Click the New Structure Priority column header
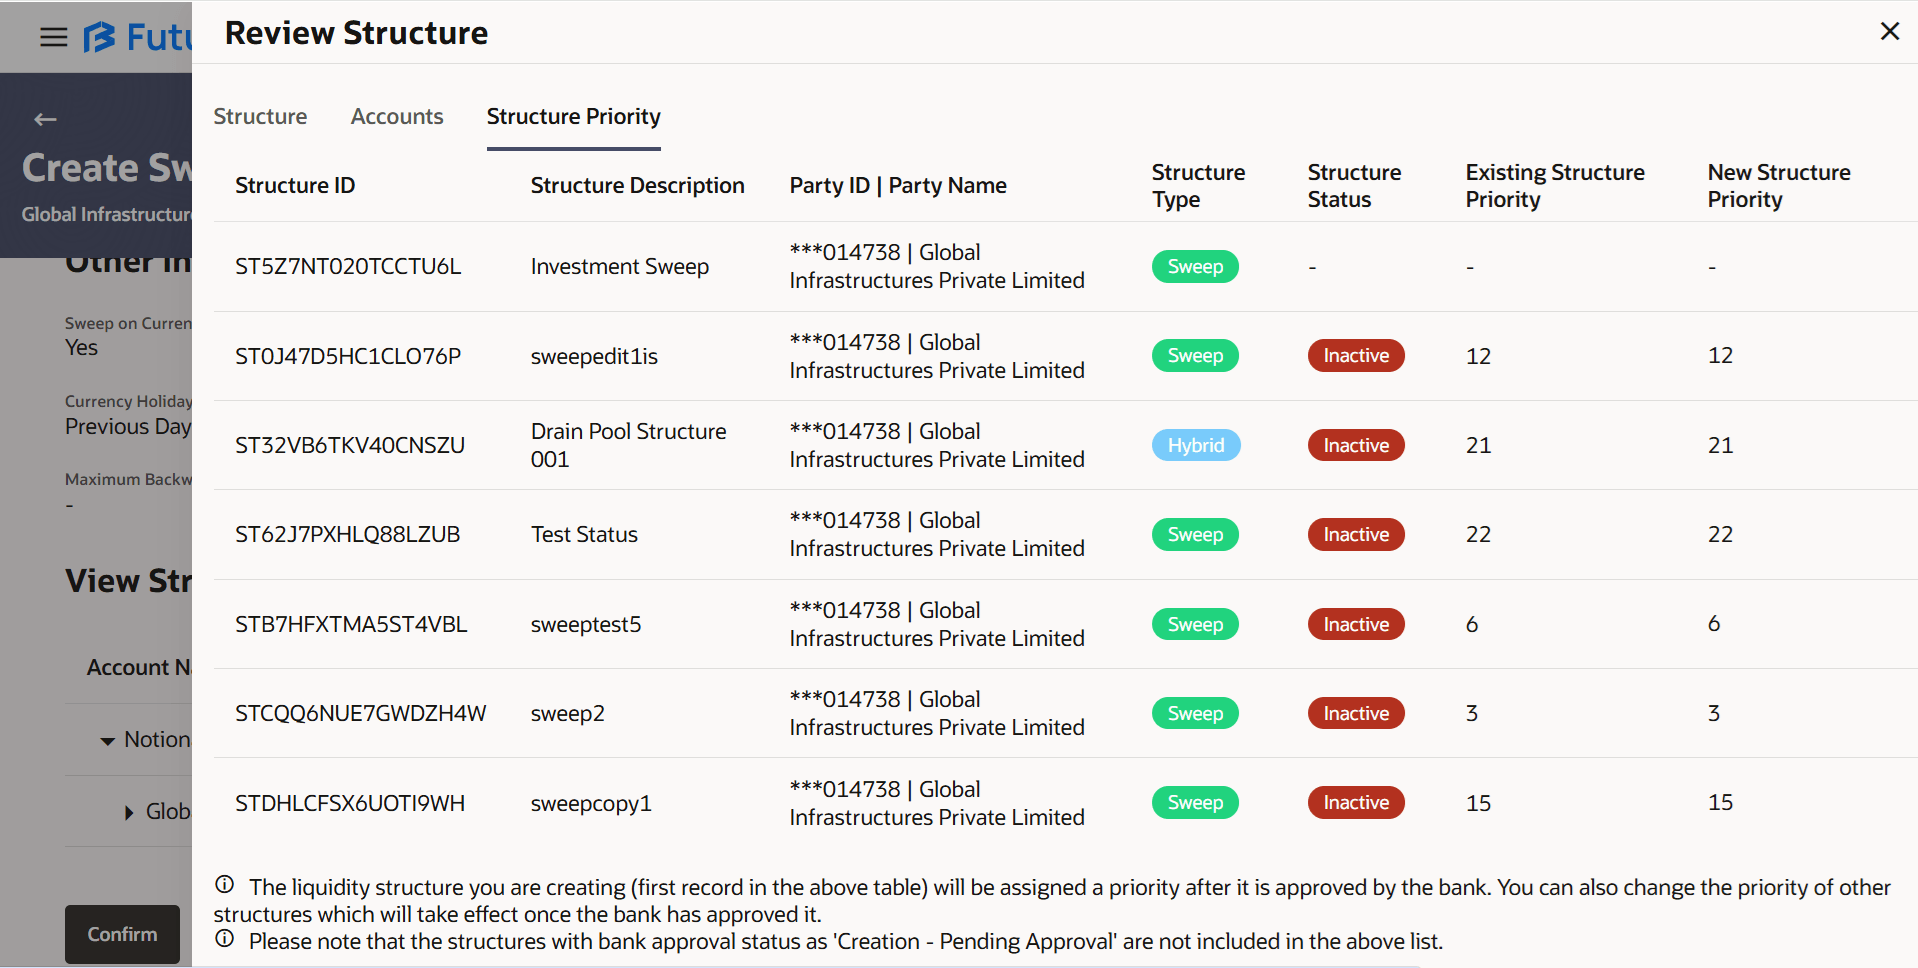Screen dimensions: 1918x968 tap(1779, 185)
